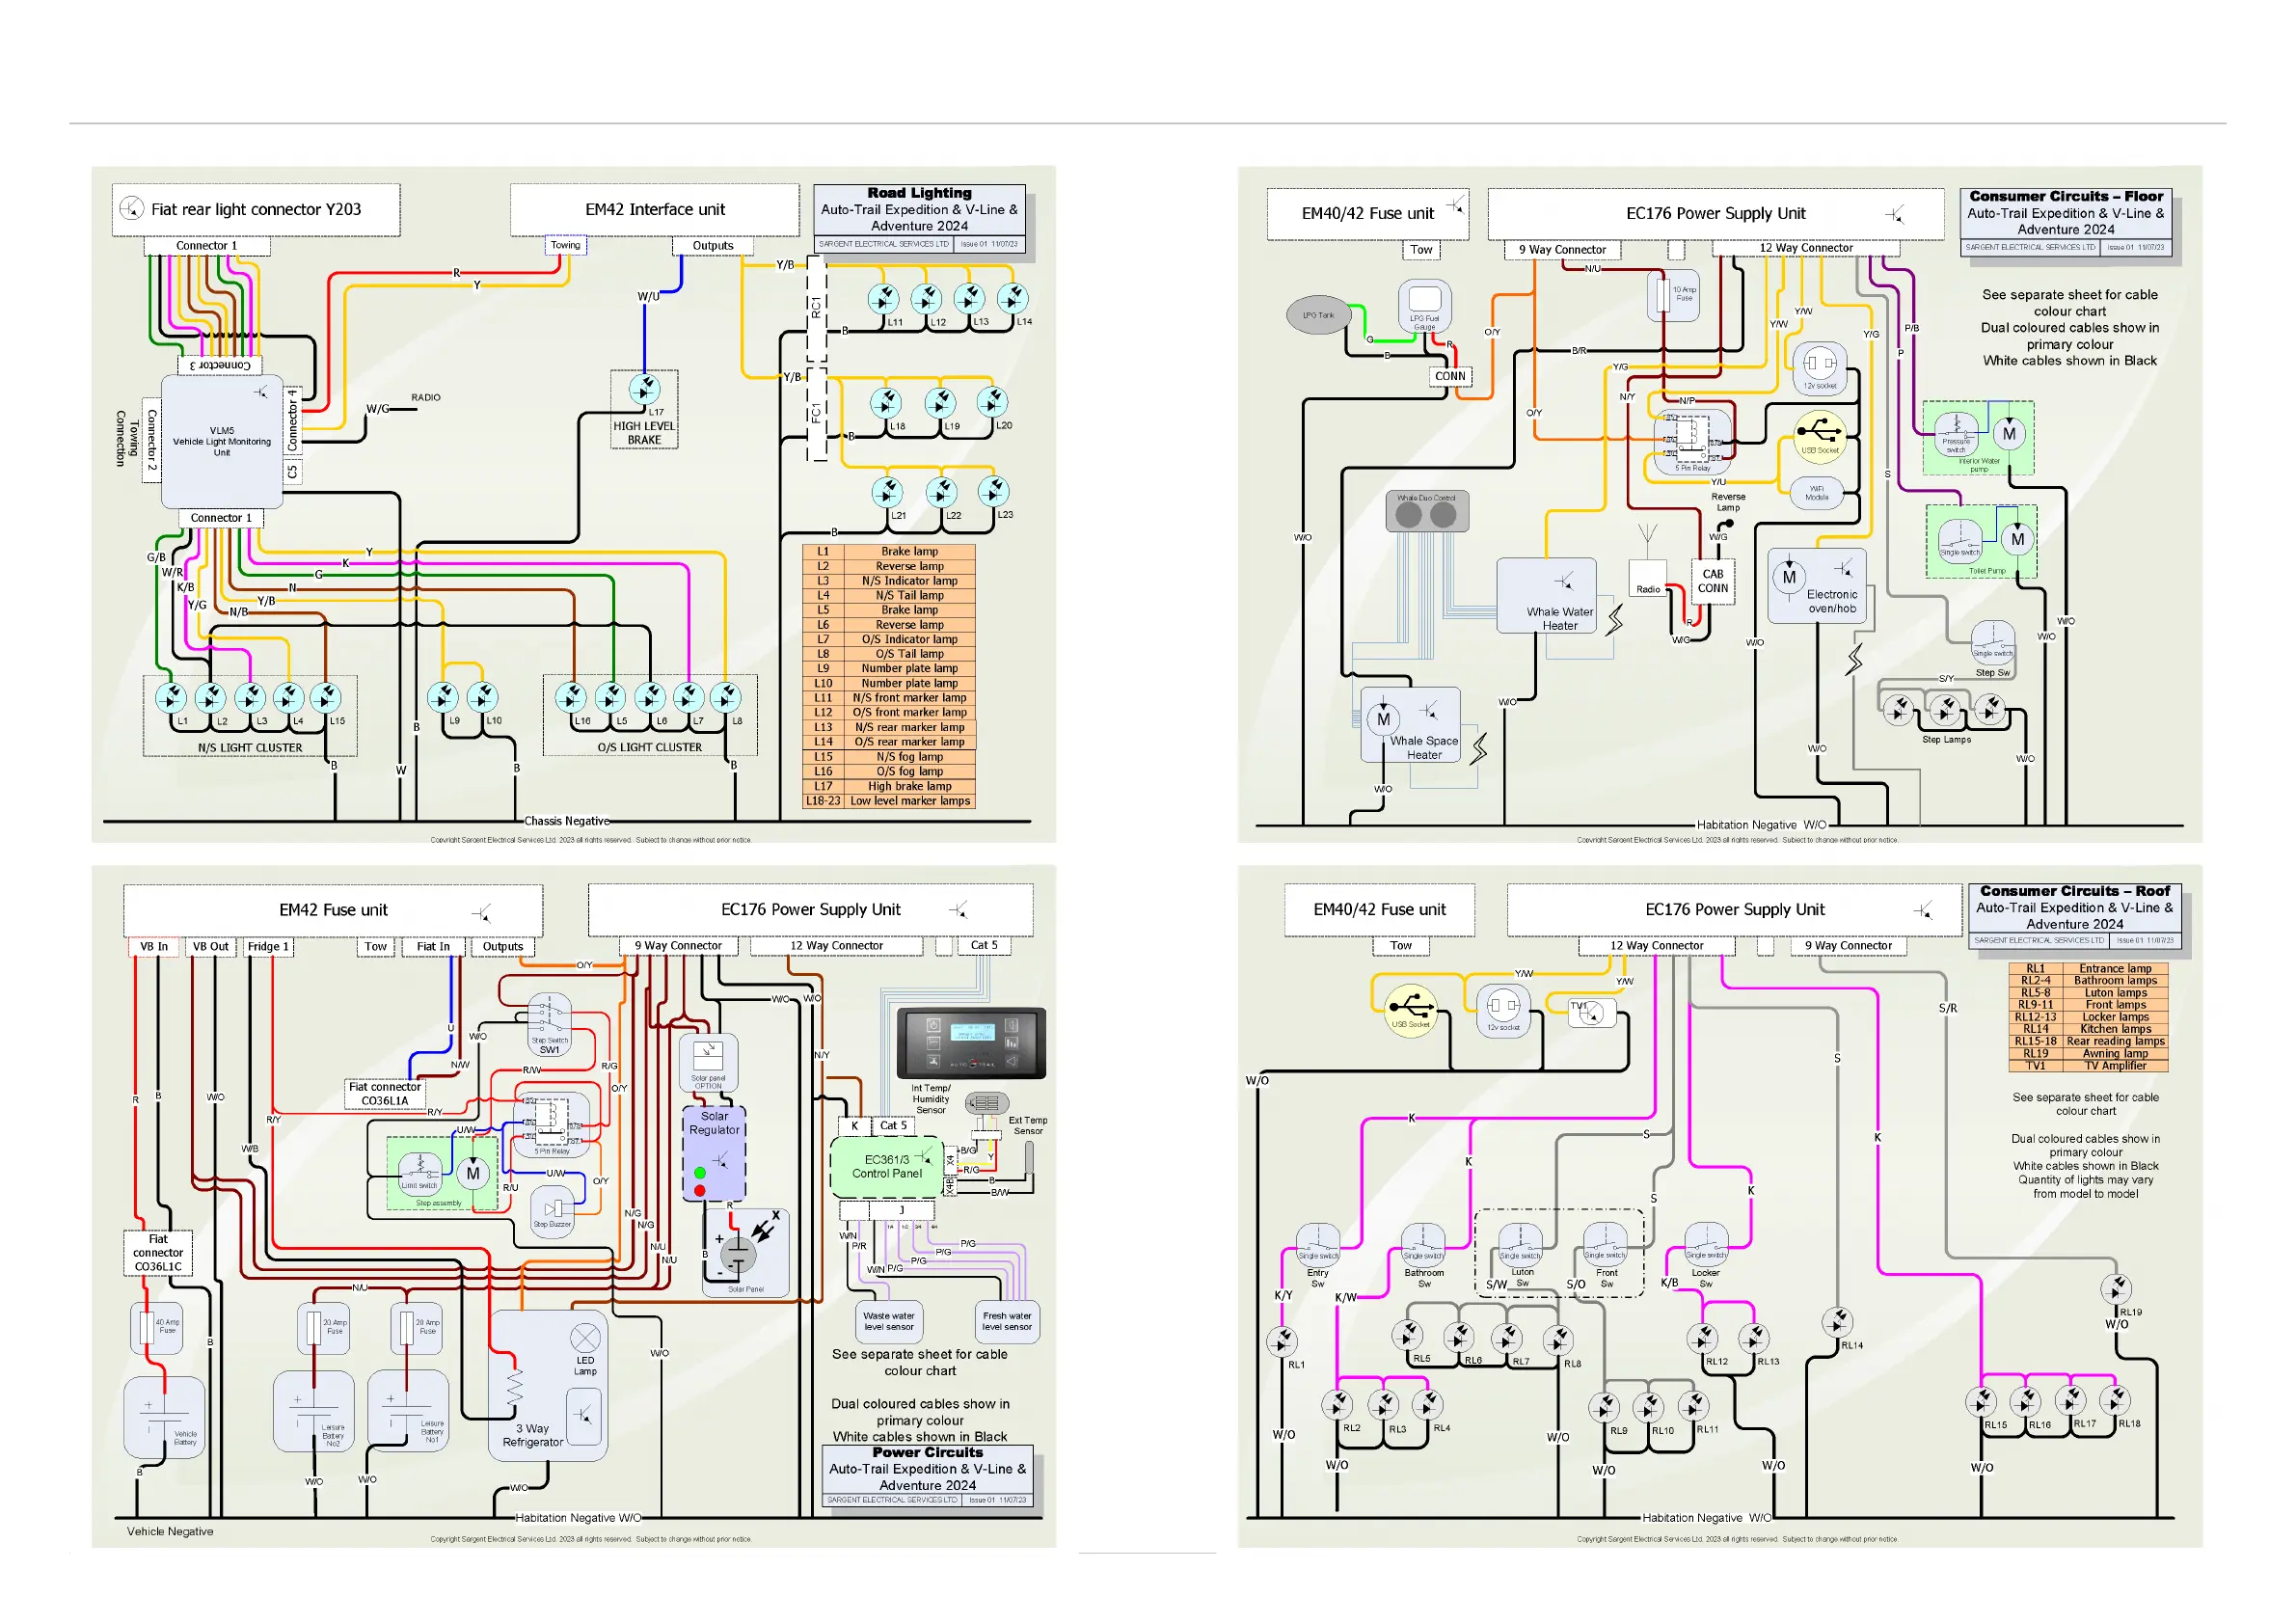The height and width of the screenshot is (1624, 2296).
Task: Click the Fiat connector CO36L1A label
Action: point(385,1094)
